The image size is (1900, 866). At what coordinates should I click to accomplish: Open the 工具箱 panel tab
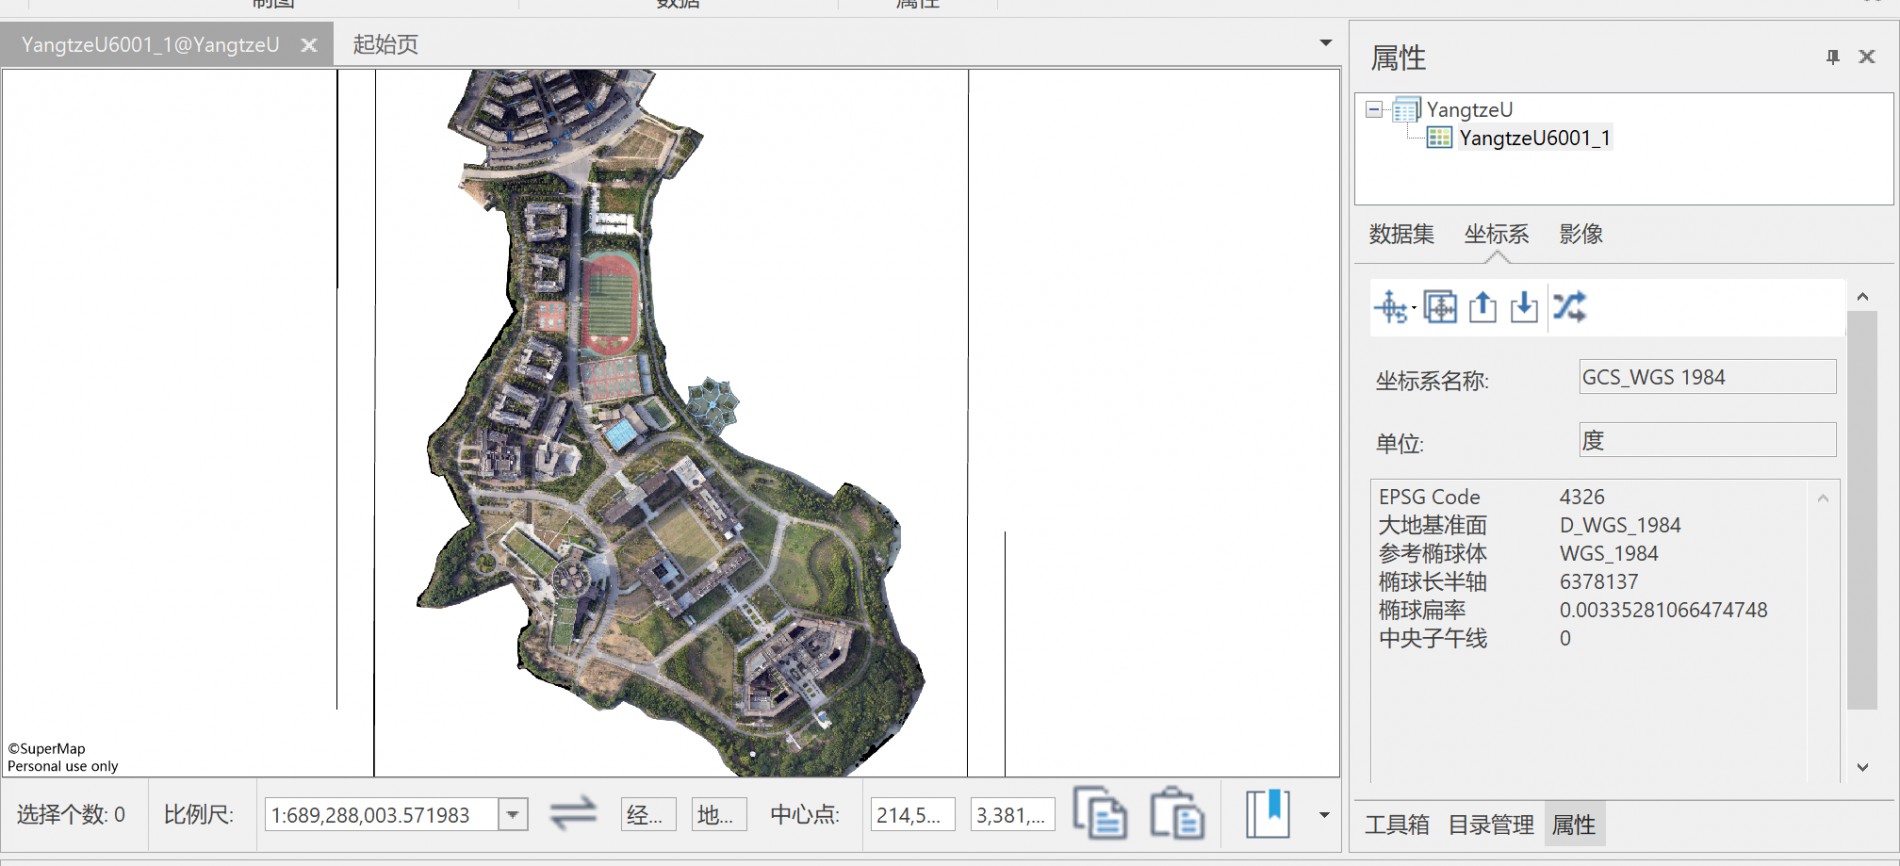1396,825
